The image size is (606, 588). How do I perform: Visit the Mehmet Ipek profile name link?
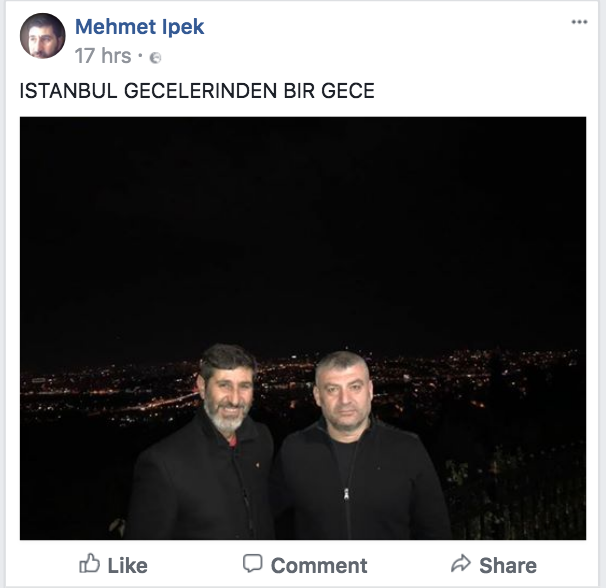coord(139,27)
